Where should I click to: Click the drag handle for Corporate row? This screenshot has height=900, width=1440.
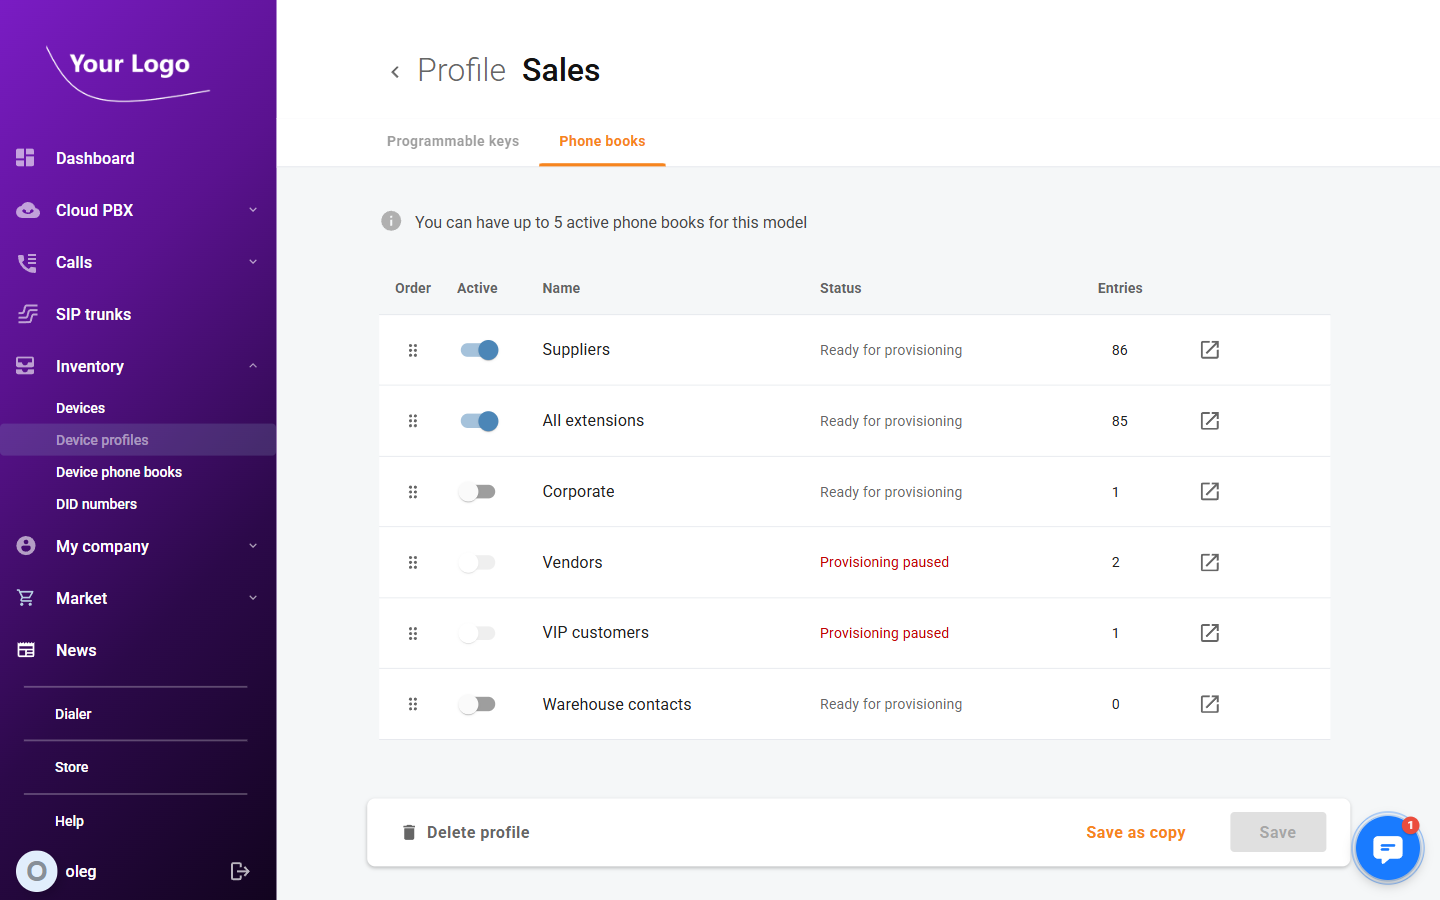(413, 492)
